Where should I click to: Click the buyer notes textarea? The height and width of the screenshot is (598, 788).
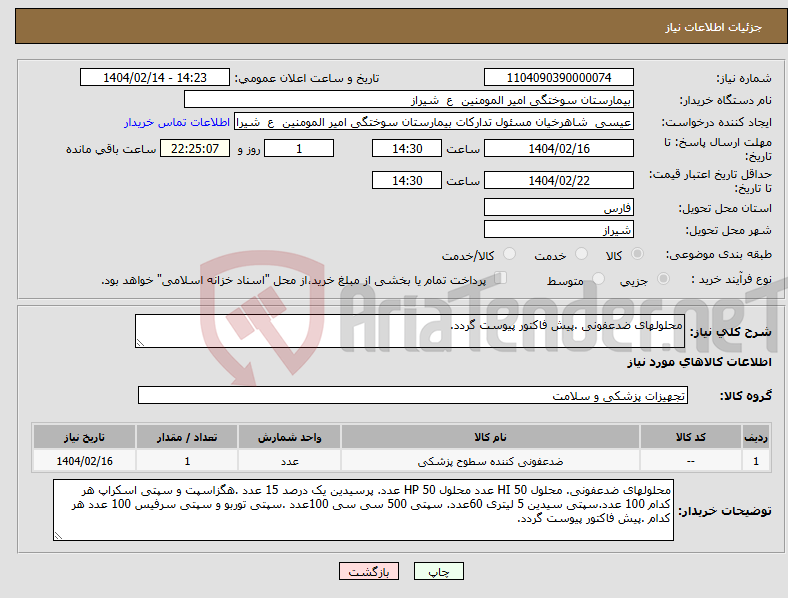click(x=363, y=510)
